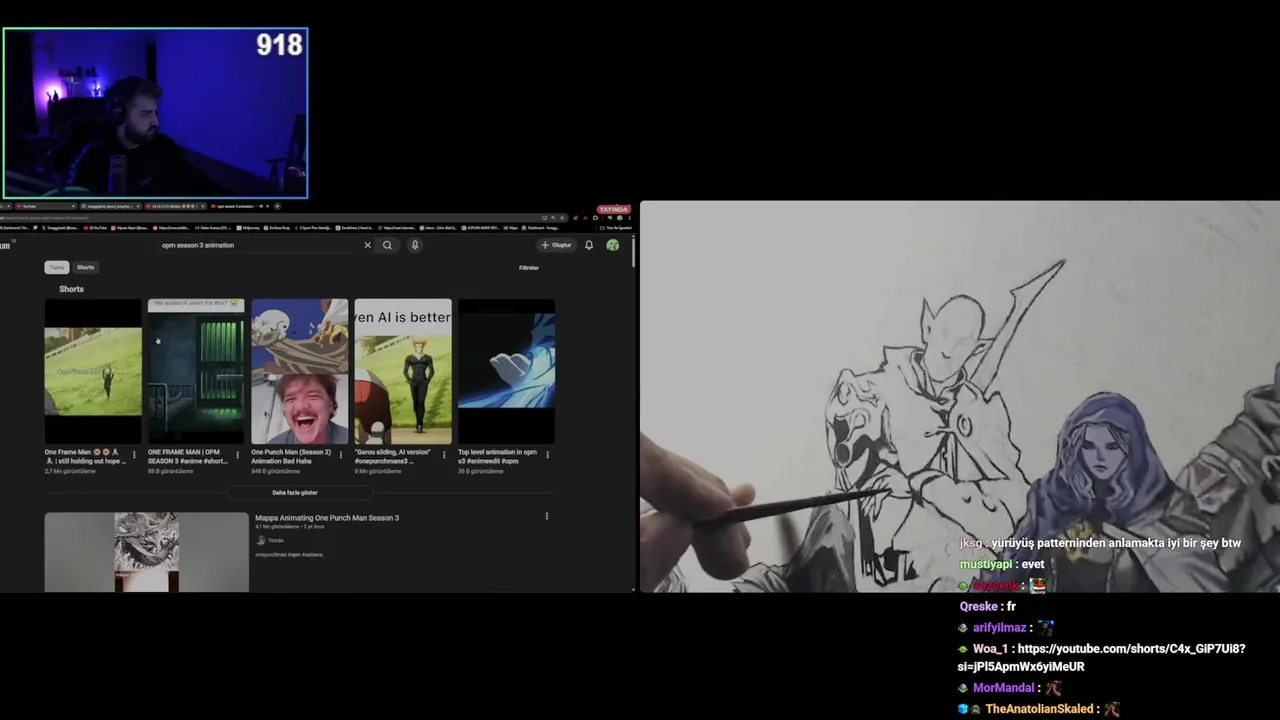1280x720 pixels.
Task: Click title 'Mappa Animating One Punch Man Season 3'
Action: click(x=327, y=518)
